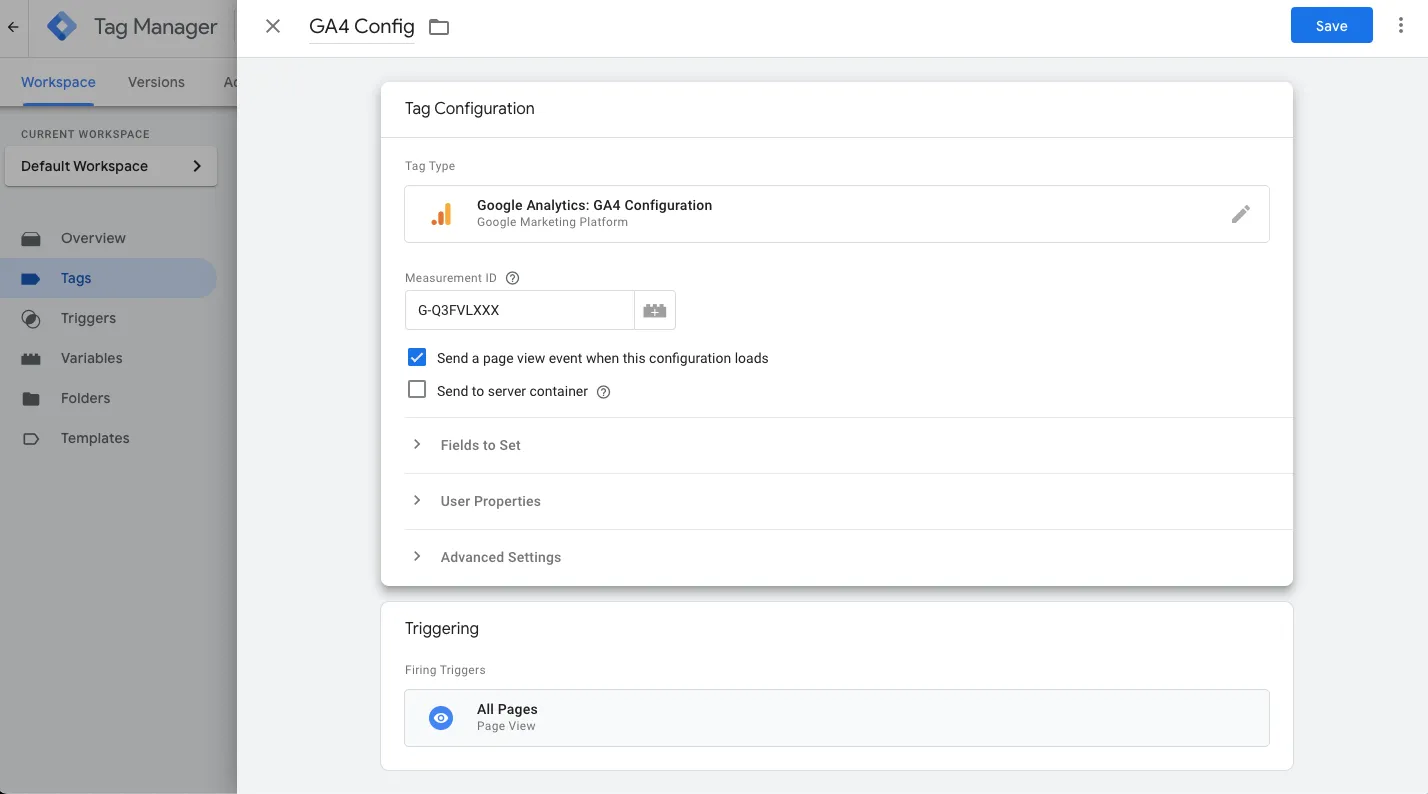Click inside the Measurement ID field
Screen dimensions: 1428x794
(519, 310)
